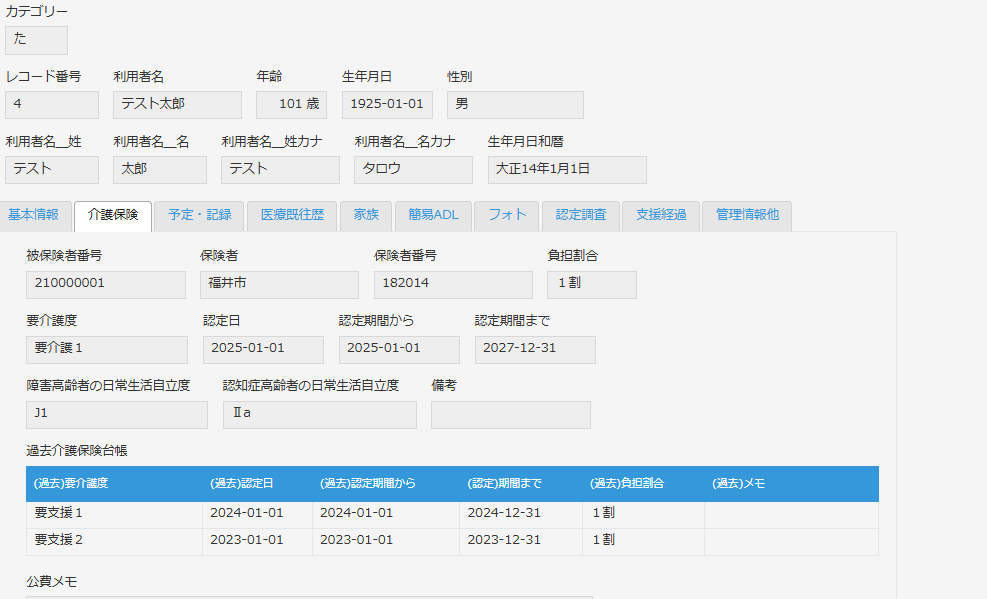Open the 医療既往歴 tab
Screen dimensions: 987x599
coord(292,215)
